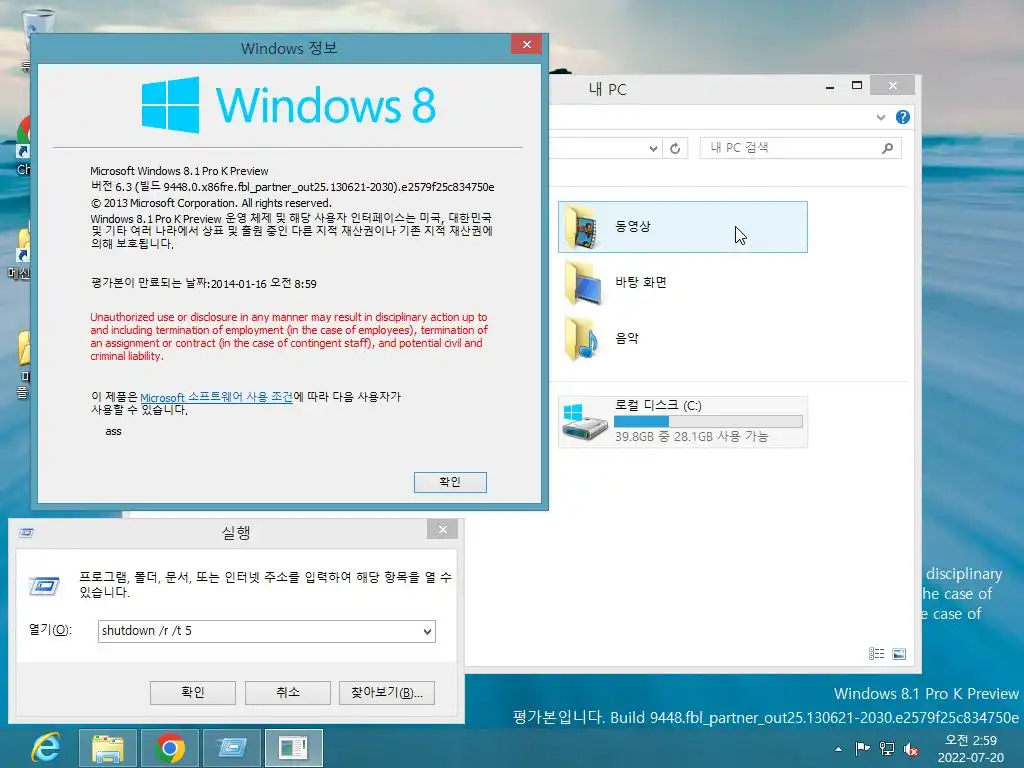
Task: Click 취소 in the 실행 dialog
Action: point(287,692)
